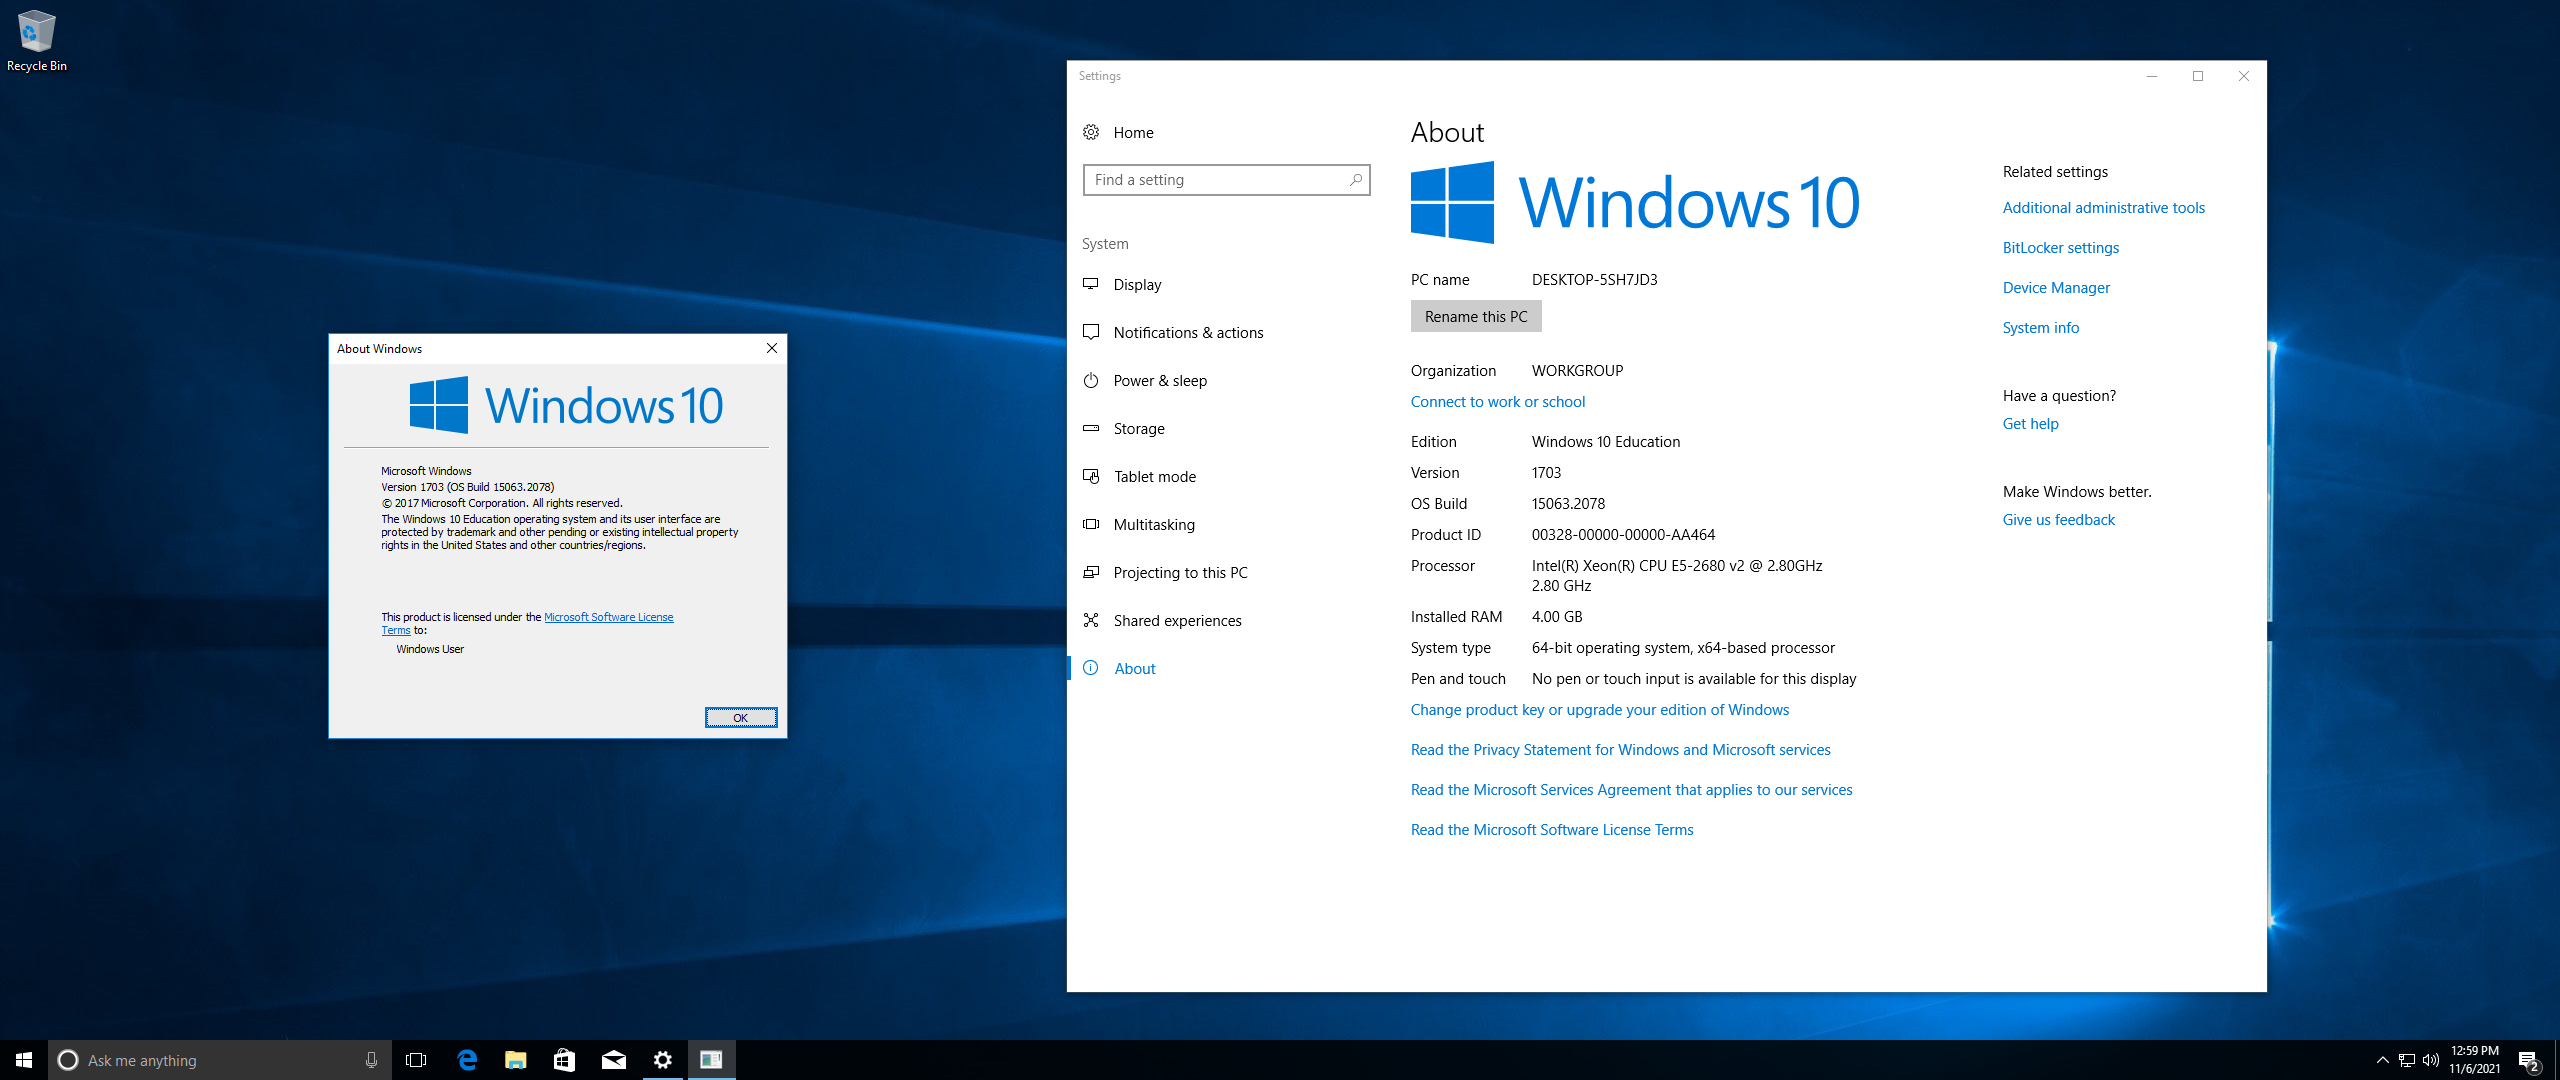
Task: Select the Notifications & actions icon
Action: (1091, 332)
